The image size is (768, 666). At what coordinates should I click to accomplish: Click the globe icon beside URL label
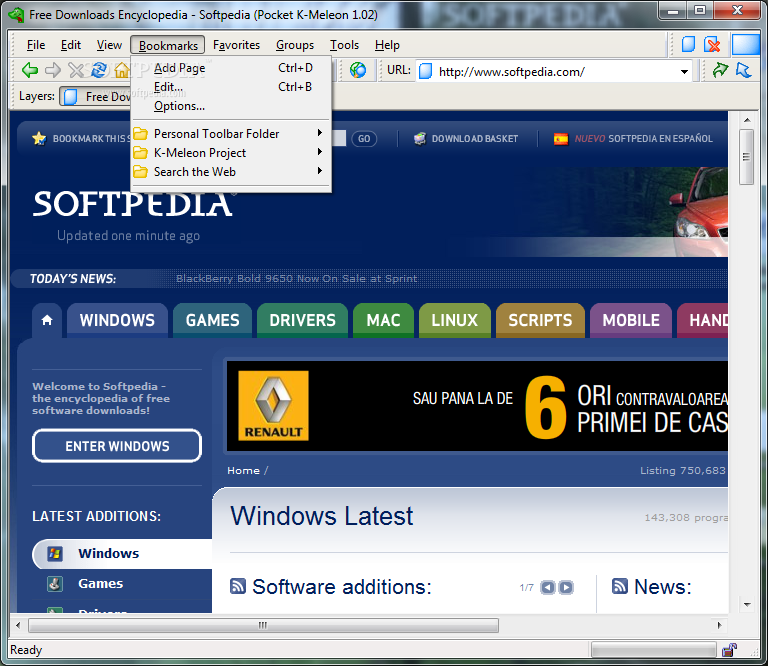click(x=358, y=71)
